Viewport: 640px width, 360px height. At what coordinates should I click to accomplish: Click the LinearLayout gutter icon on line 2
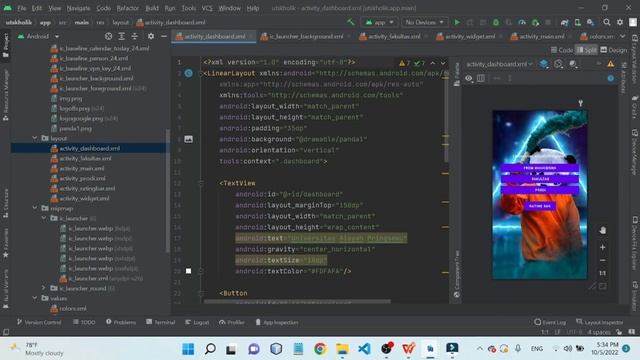tap(189, 73)
